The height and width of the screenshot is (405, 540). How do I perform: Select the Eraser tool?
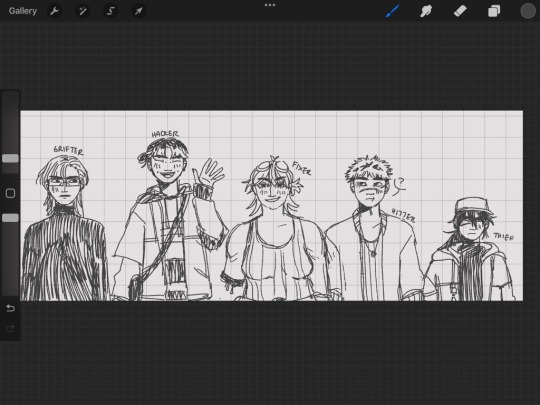coord(460,11)
